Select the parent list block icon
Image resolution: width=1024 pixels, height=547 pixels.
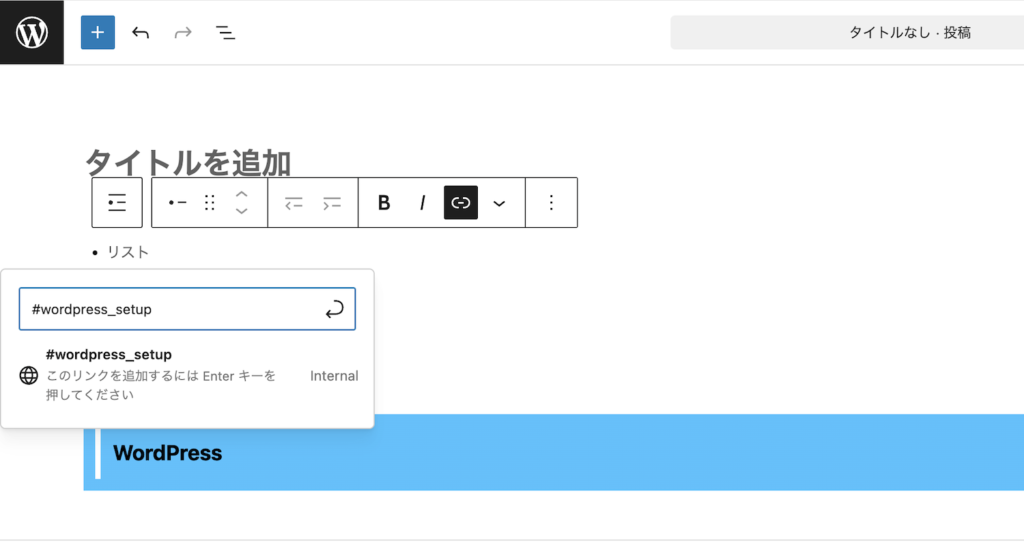(x=117, y=202)
